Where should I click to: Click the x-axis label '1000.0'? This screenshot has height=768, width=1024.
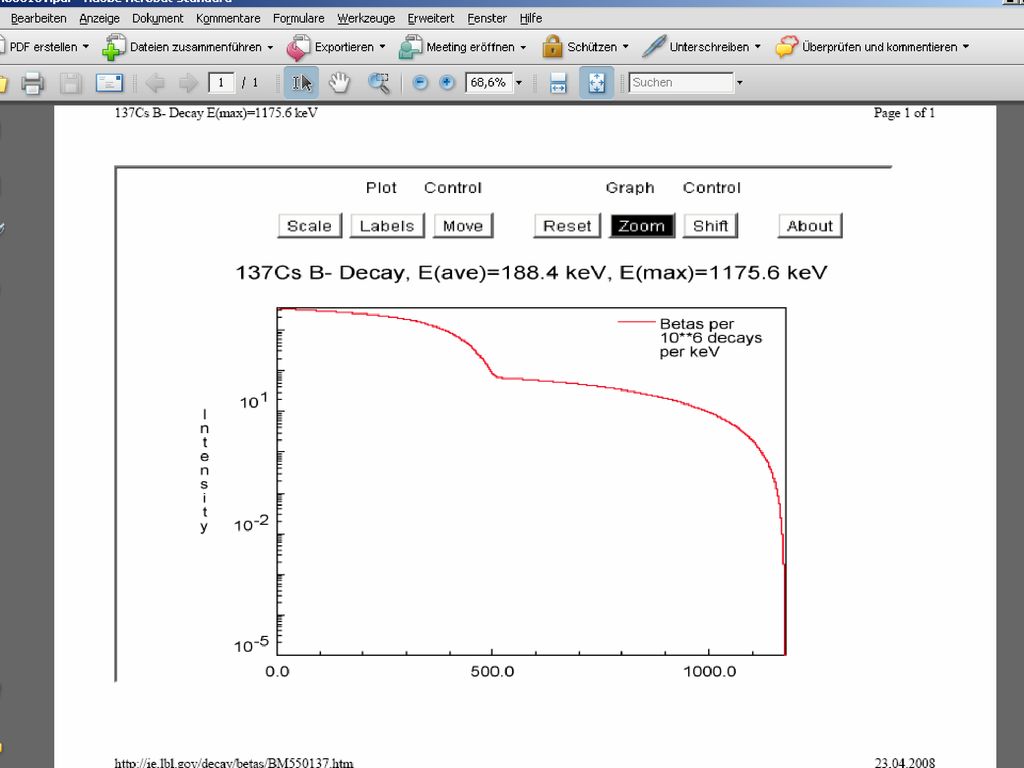point(710,671)
